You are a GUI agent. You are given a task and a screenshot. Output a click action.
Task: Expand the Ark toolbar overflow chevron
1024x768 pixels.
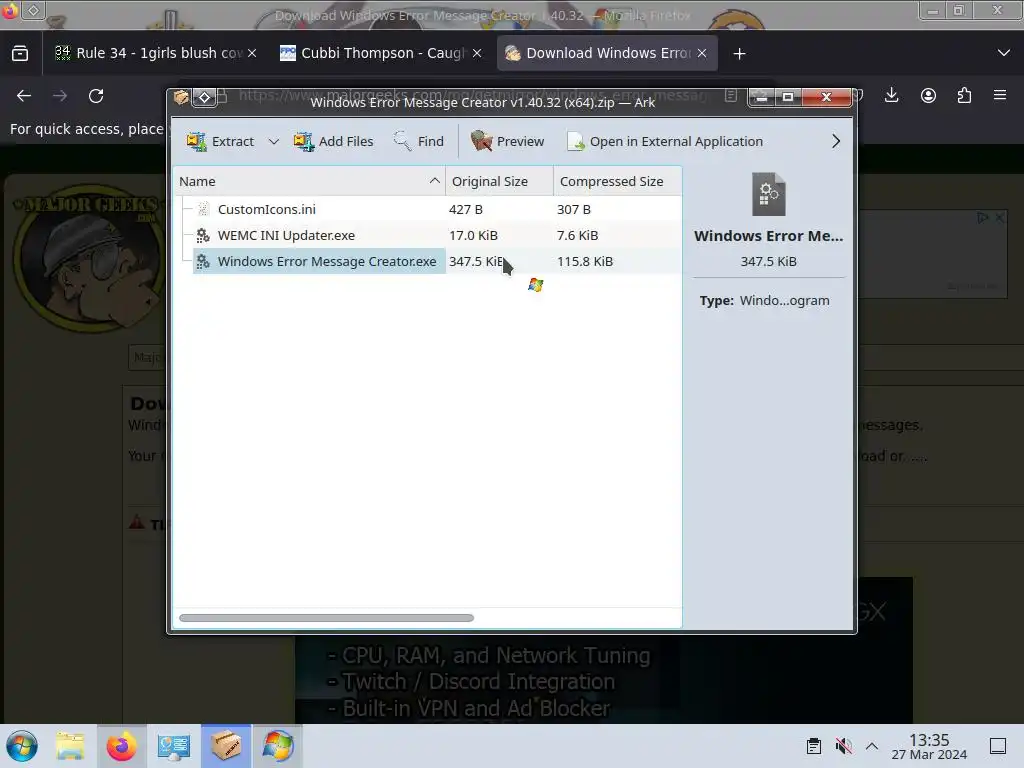click(835, 141)
